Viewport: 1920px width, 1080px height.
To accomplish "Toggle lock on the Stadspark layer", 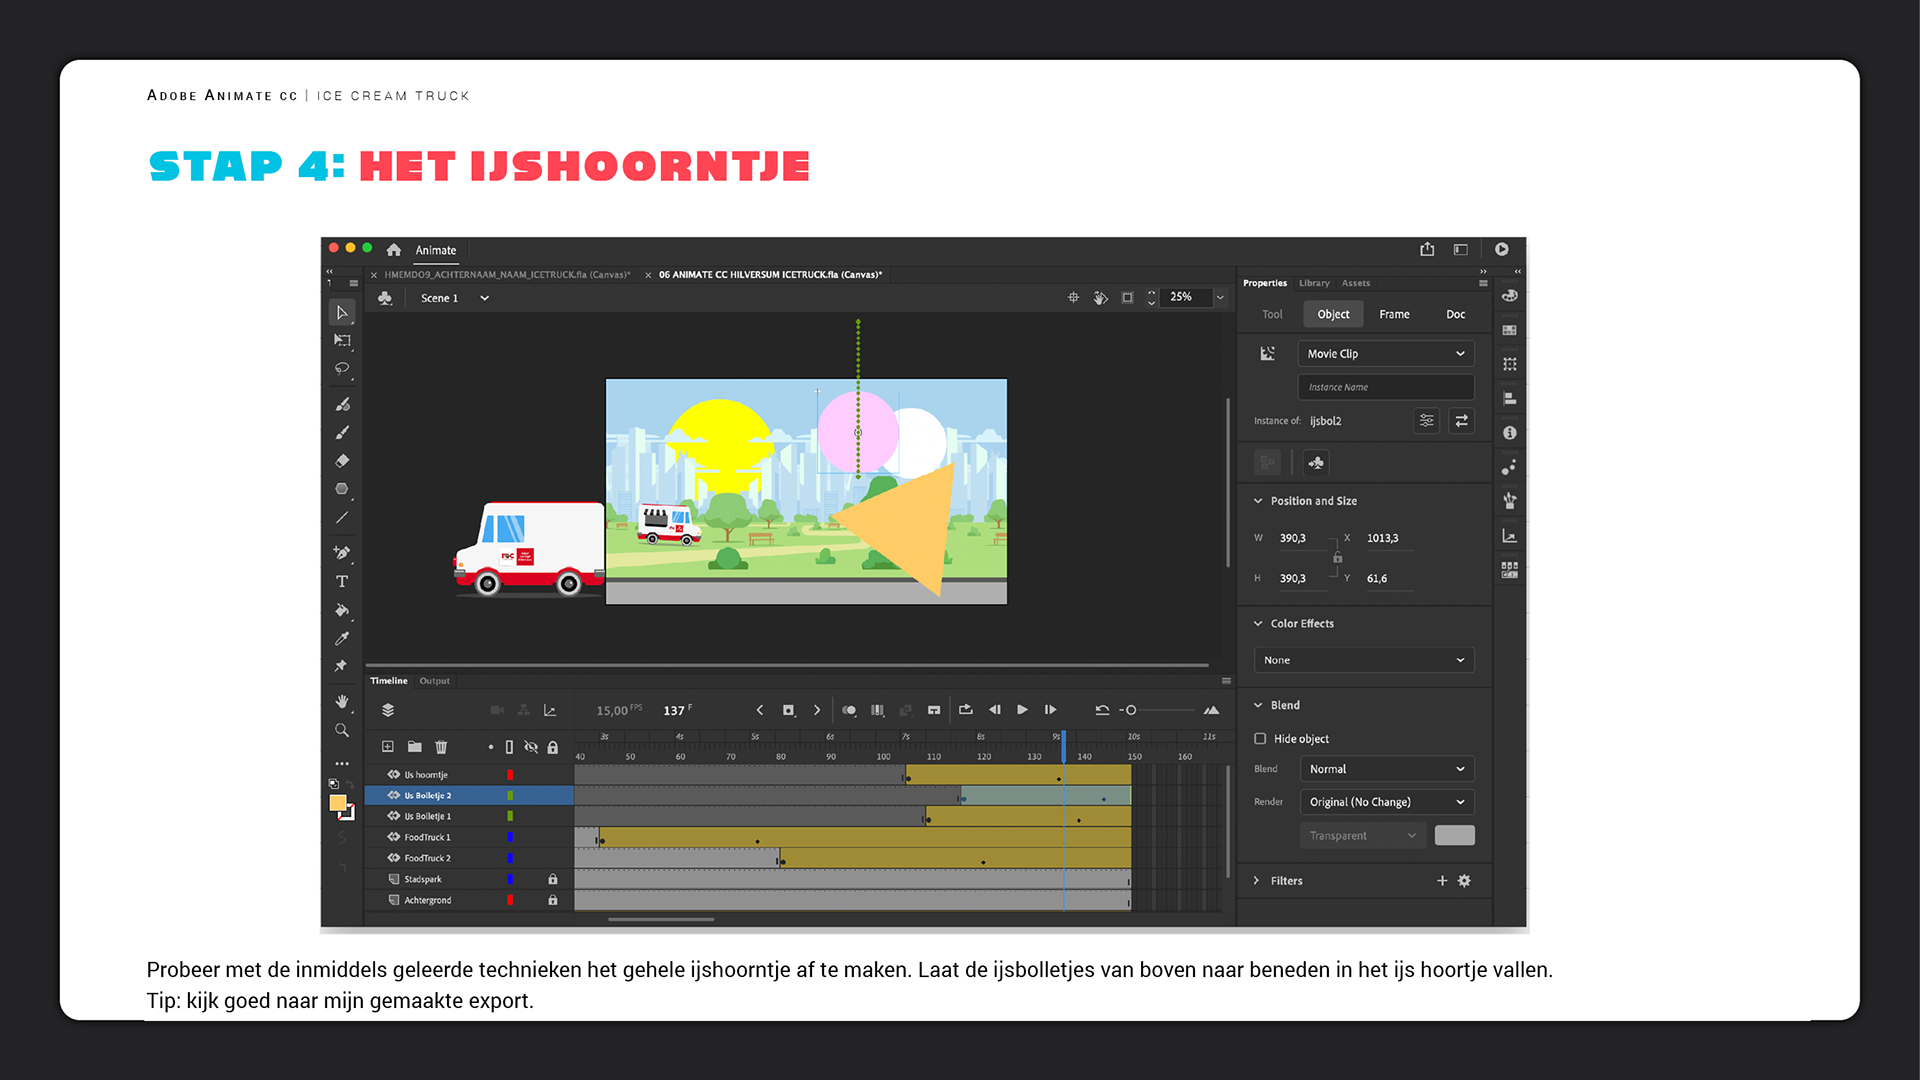I will (552, 879).
